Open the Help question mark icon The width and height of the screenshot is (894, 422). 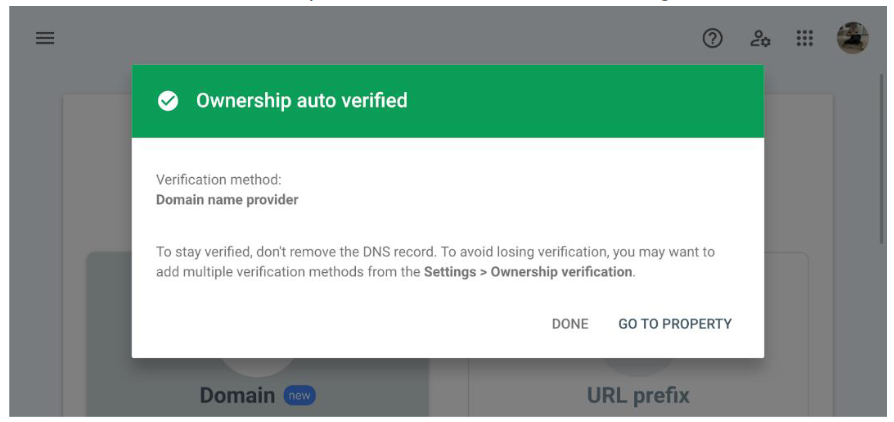[712, 39]
